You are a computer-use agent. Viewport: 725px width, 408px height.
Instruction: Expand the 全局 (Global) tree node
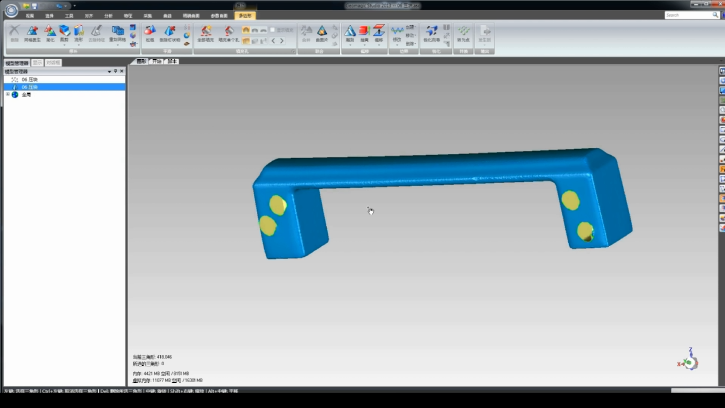pos(6,94)
